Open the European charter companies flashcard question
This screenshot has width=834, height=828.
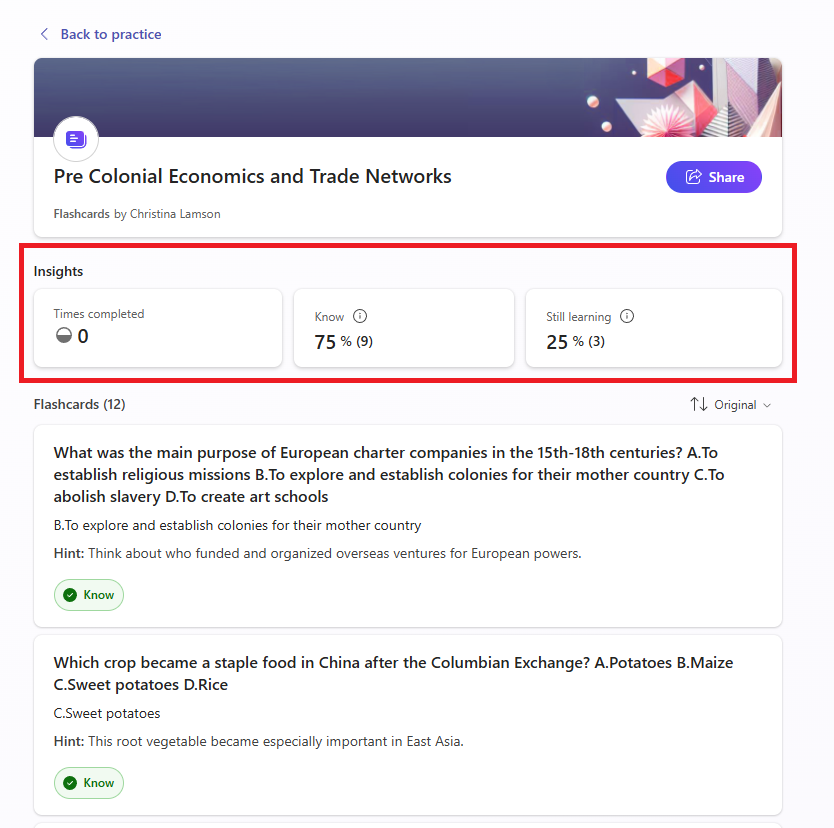tap(389, 474)
